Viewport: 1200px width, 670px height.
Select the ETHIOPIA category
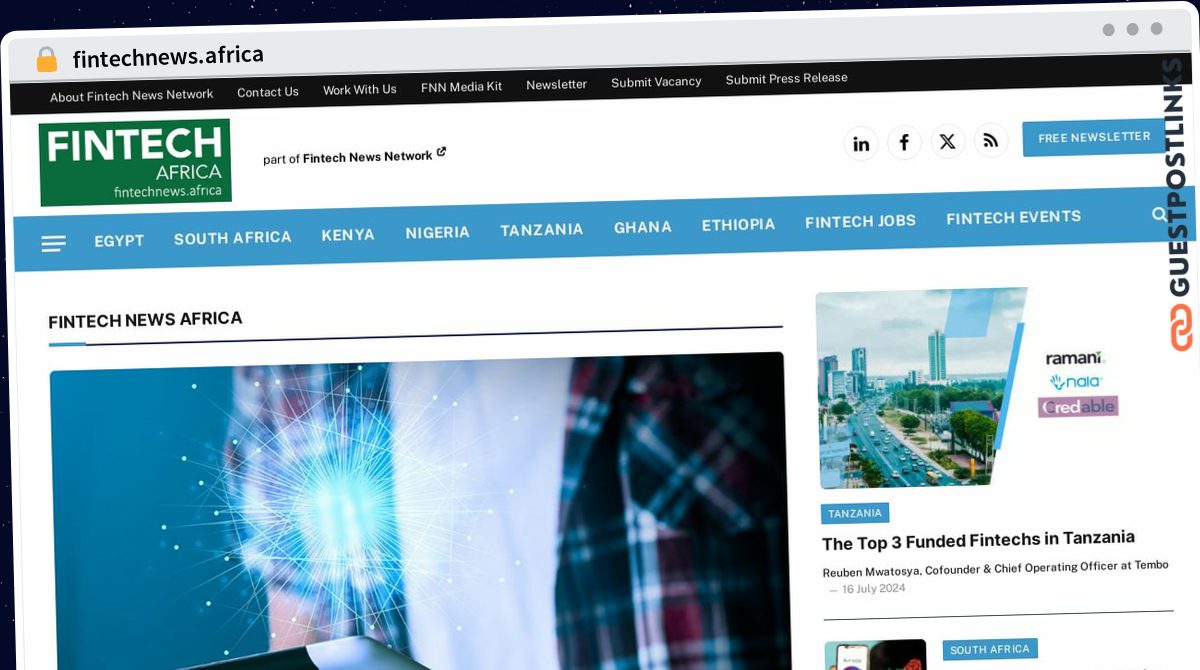click(738, 225)
